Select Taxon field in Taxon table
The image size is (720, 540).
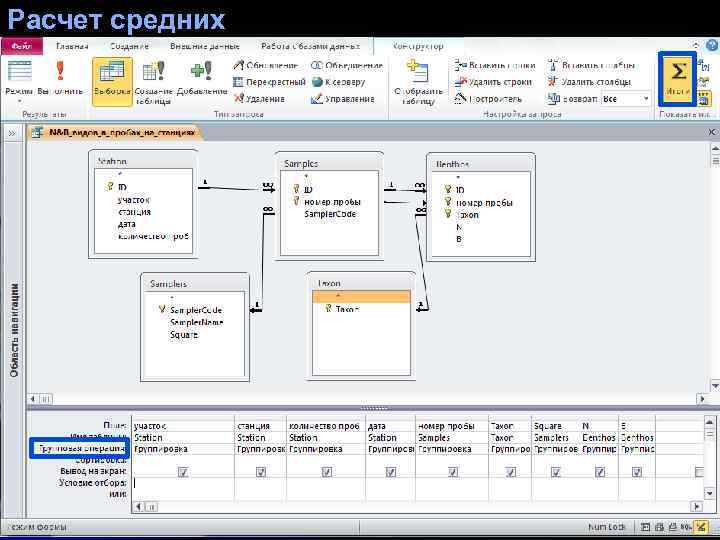[x=347, y=309]
